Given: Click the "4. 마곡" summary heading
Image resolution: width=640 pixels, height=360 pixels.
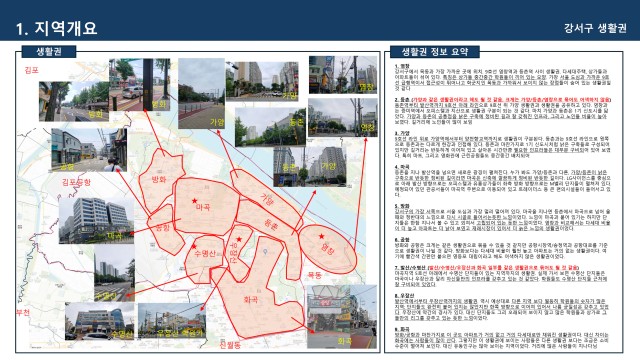Looking at the screenshot, I should pos(402,167).
